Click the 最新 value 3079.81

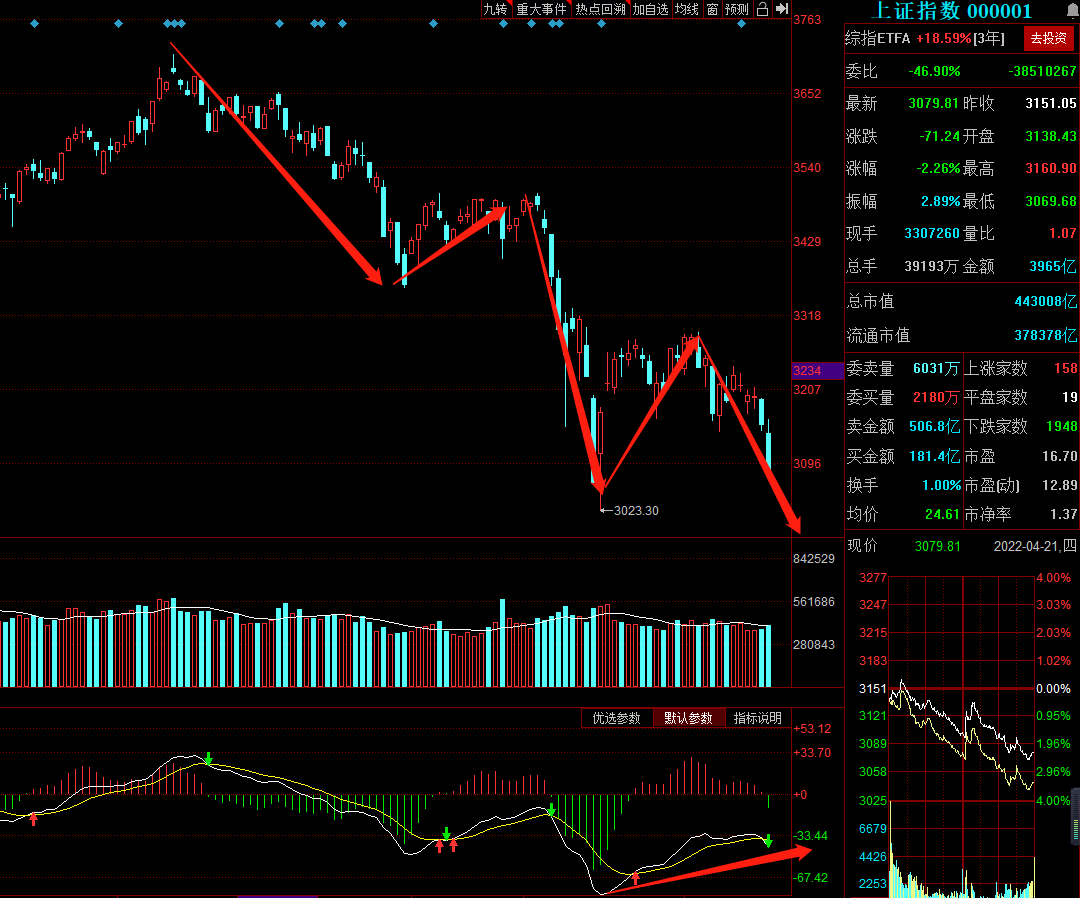933,103
